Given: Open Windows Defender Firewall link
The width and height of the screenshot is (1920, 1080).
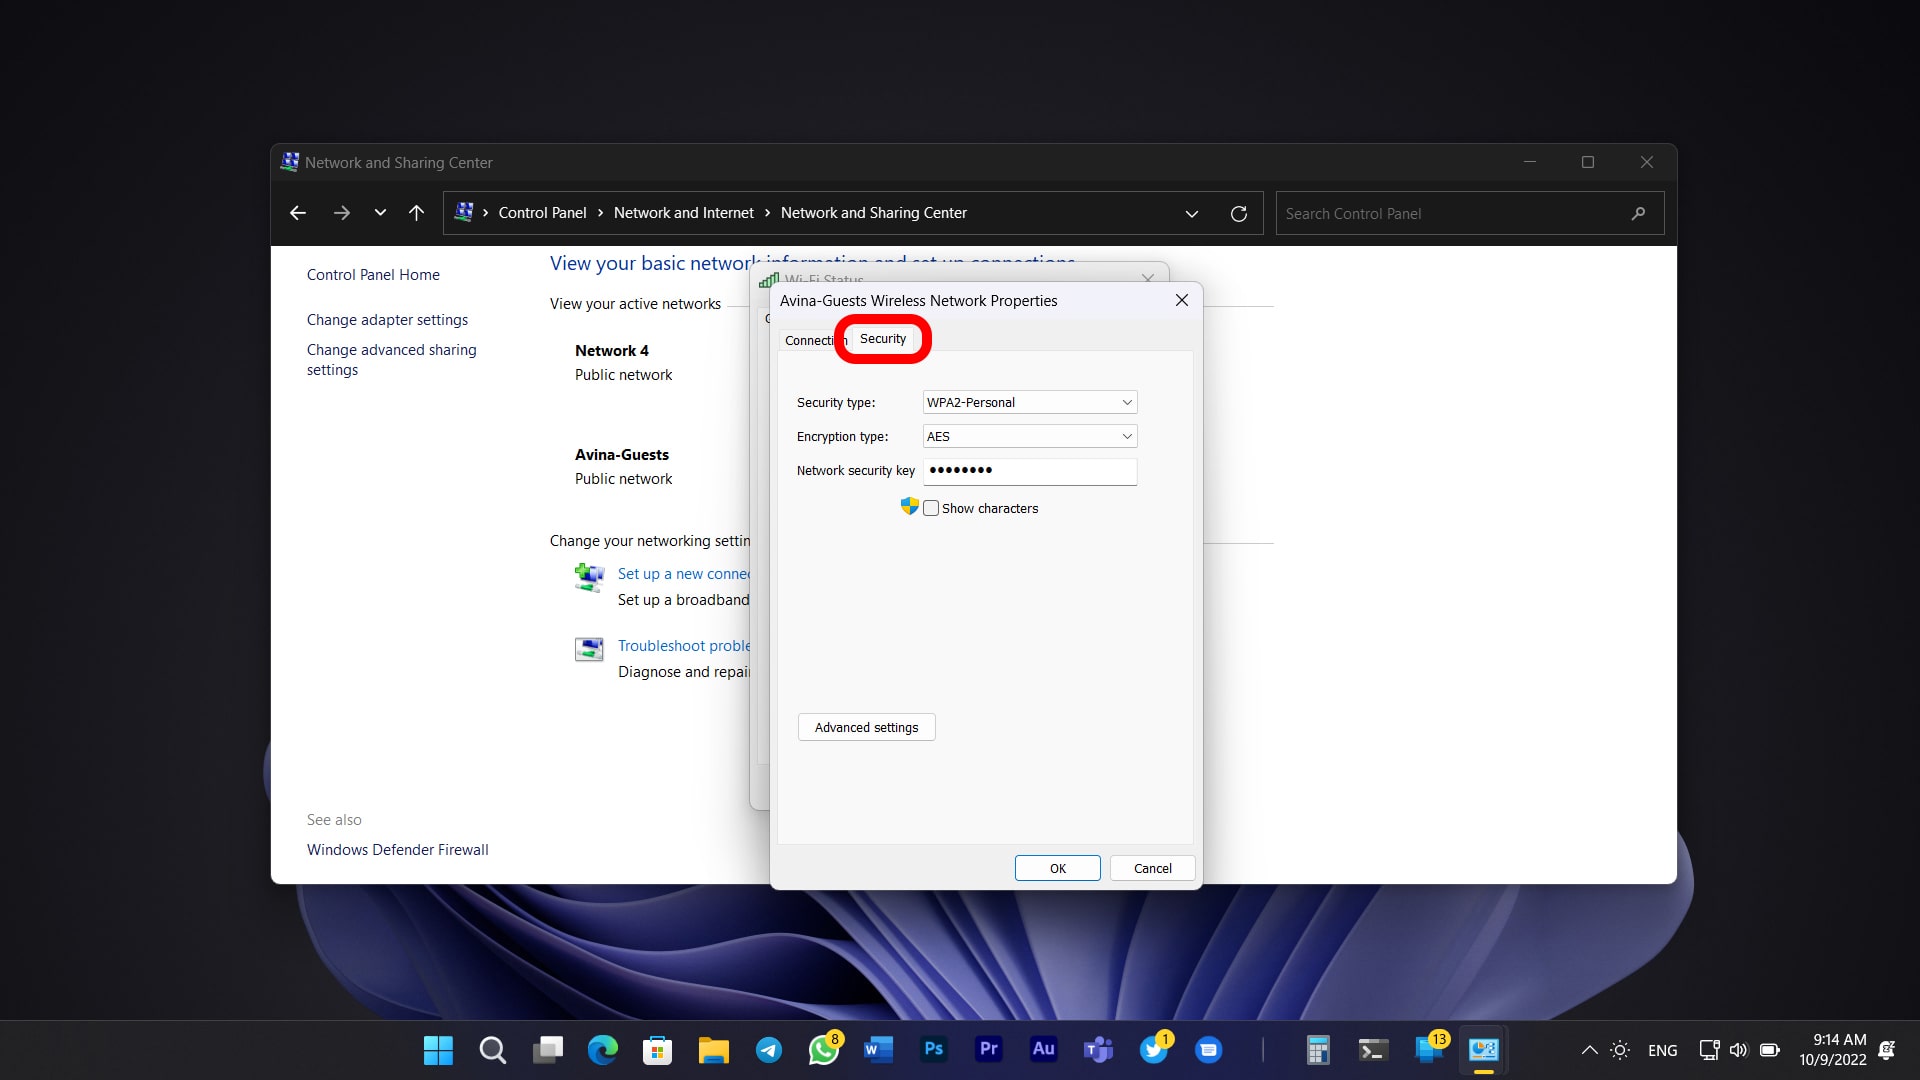Looking at the screenshot, I should (397, 850).
